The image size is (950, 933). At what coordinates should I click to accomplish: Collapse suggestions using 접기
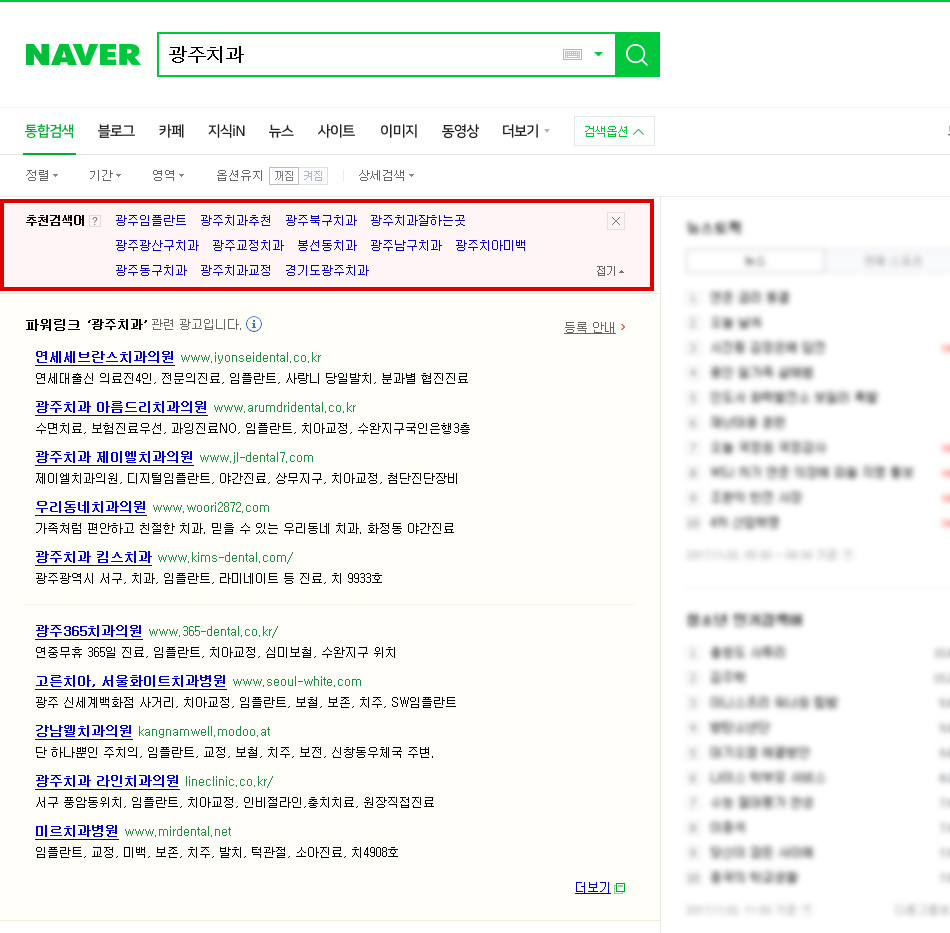(x=608, y=272)
